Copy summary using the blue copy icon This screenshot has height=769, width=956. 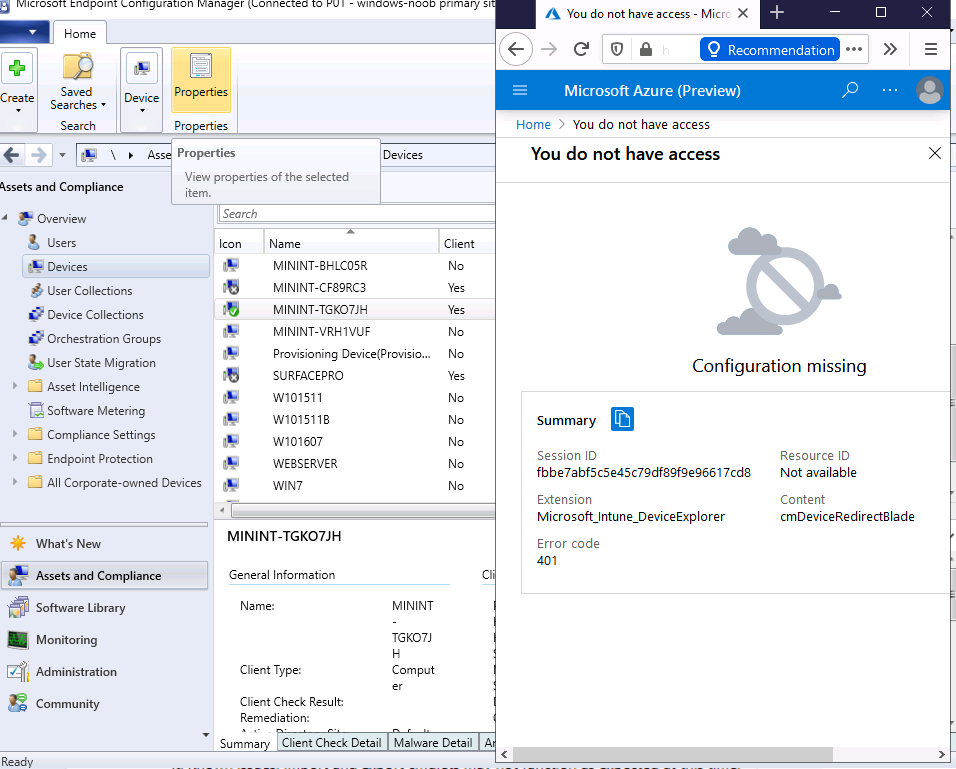click(622, 419)
